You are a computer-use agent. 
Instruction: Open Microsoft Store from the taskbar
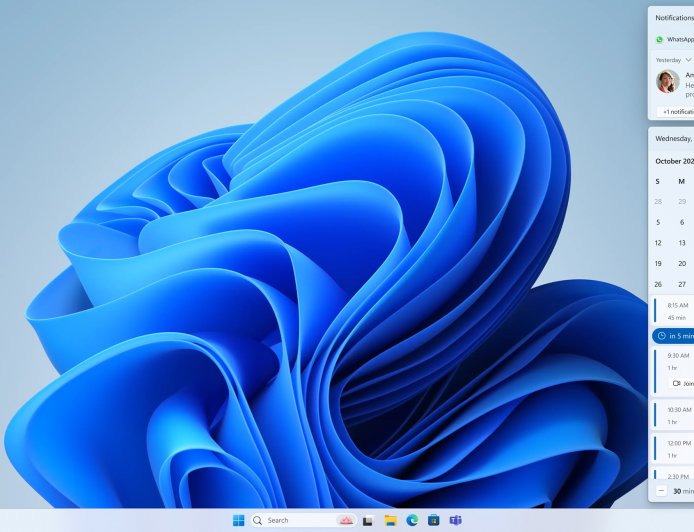pos(434,520)
